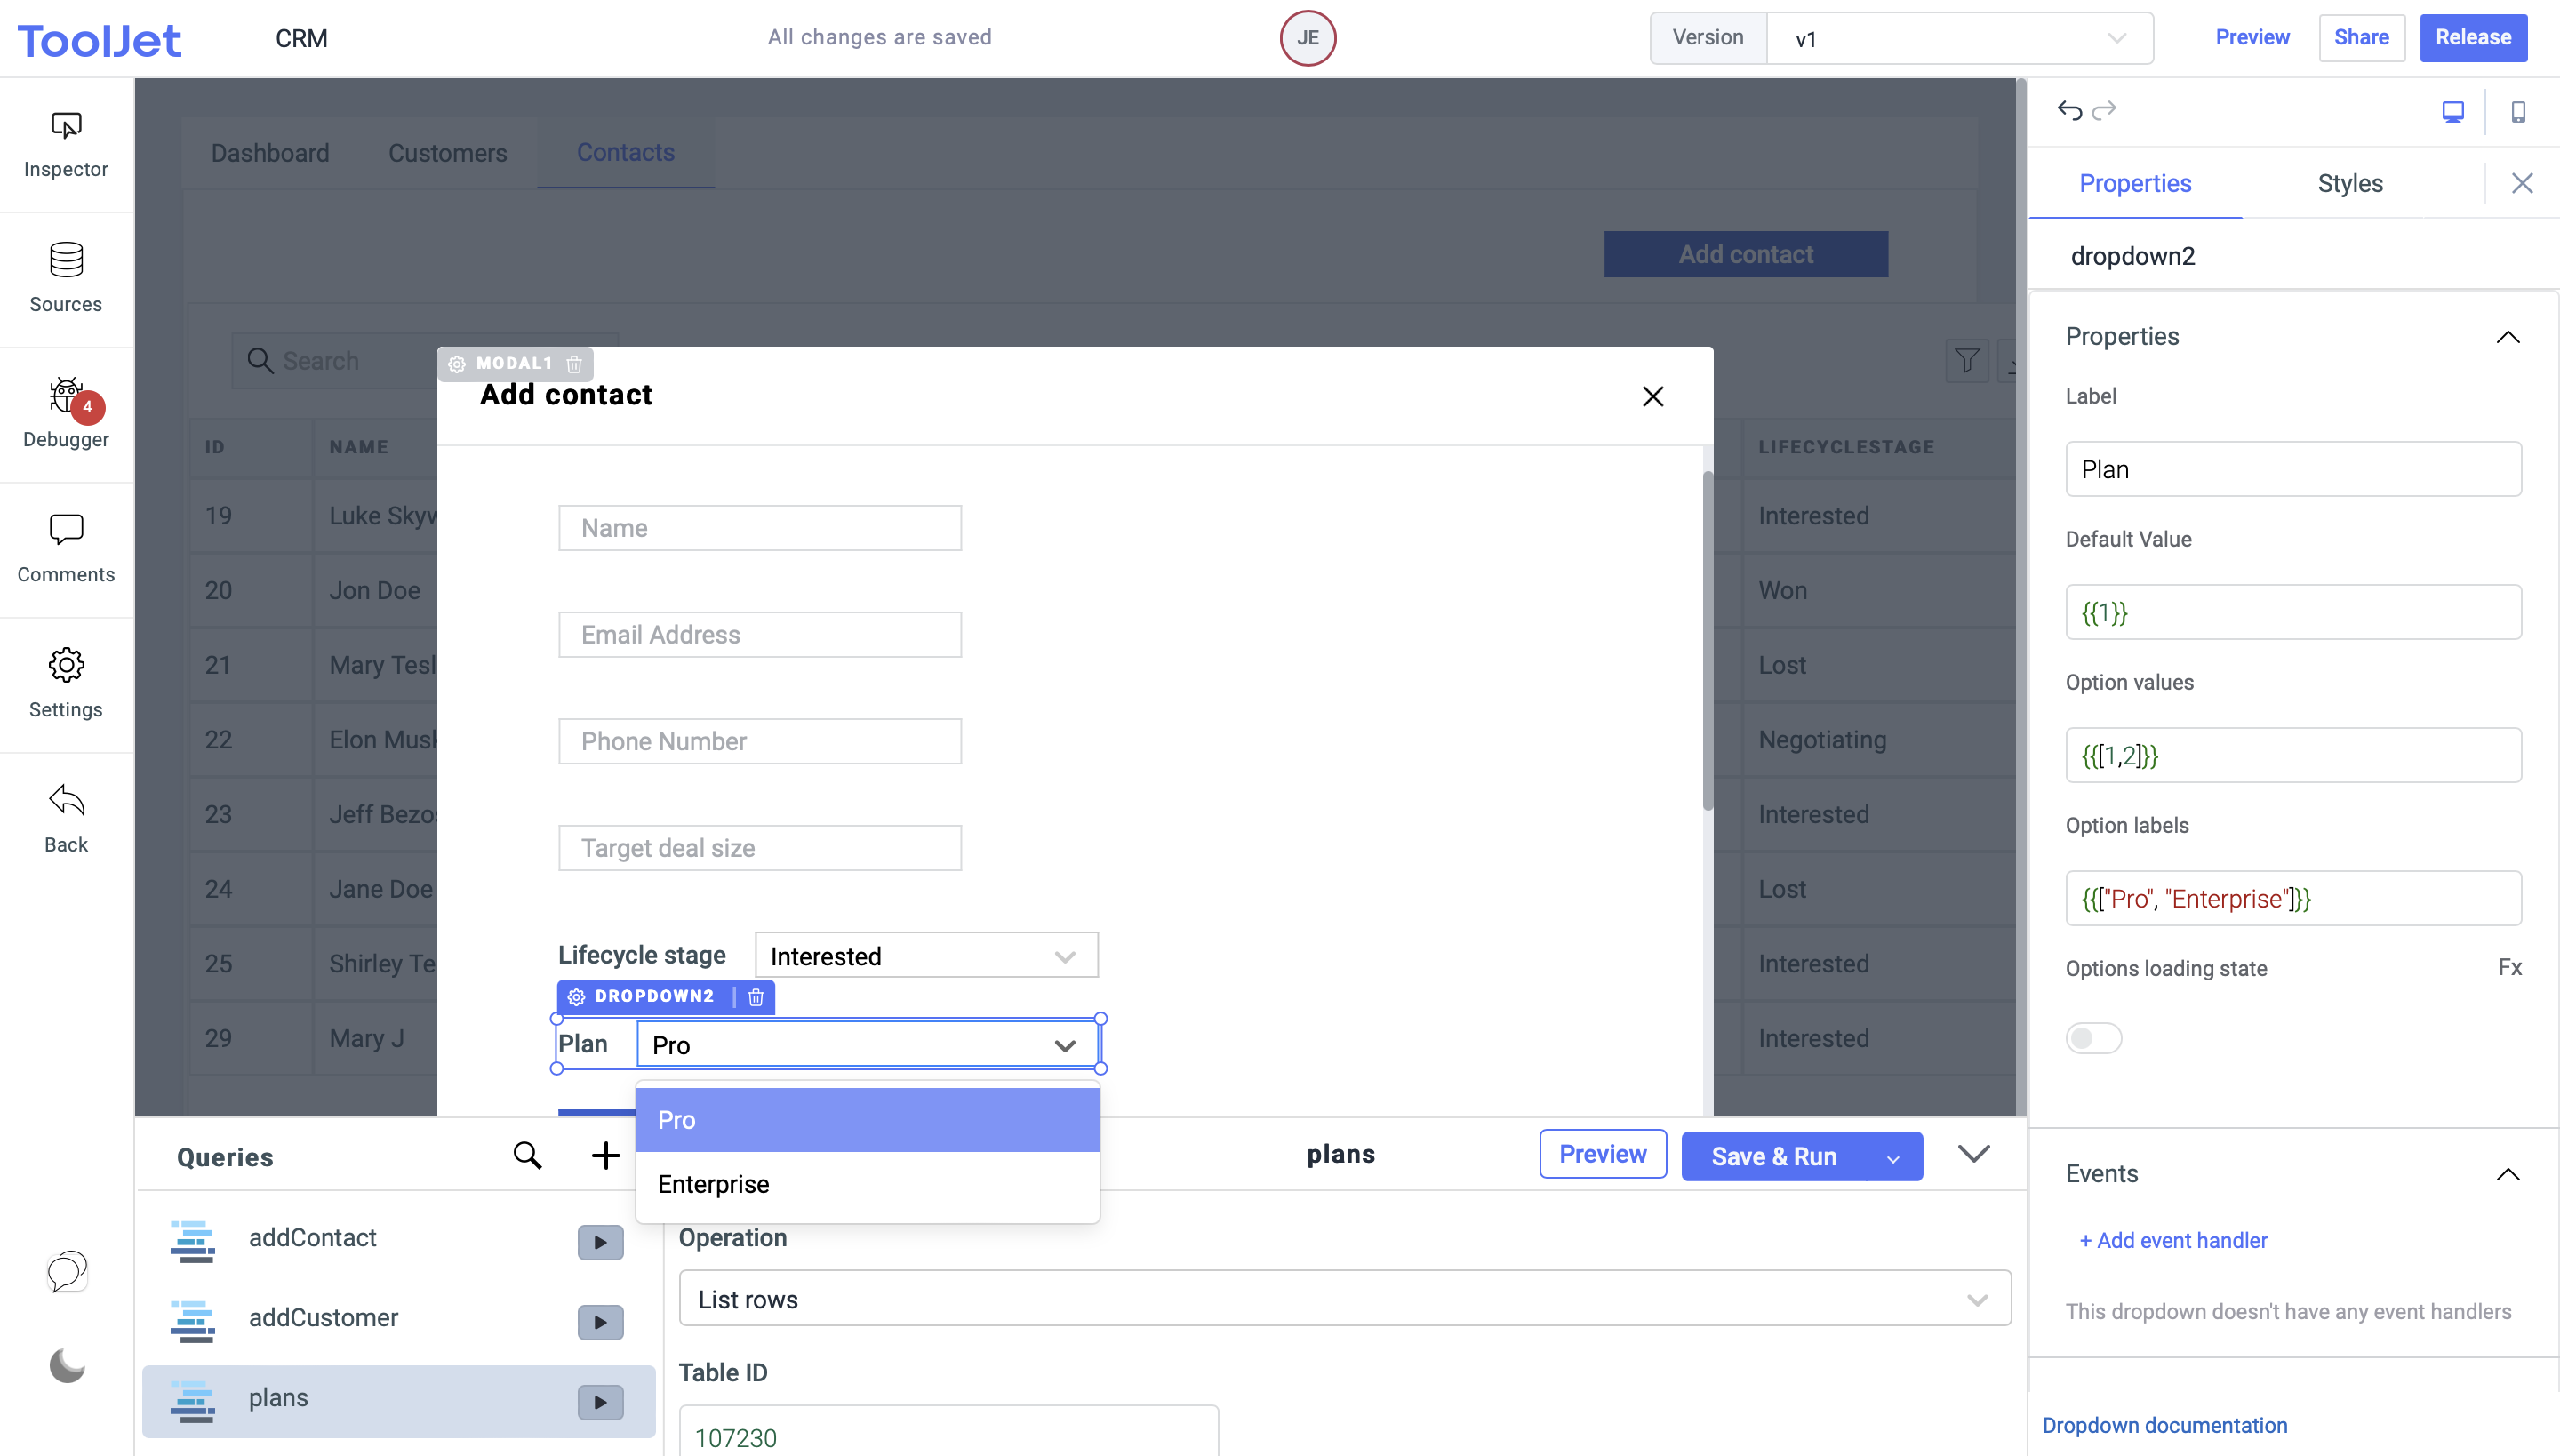This screenshot has height=1456, width=2560.
Task: Click the add query plus icon
Action: (x=605, y=1156)
